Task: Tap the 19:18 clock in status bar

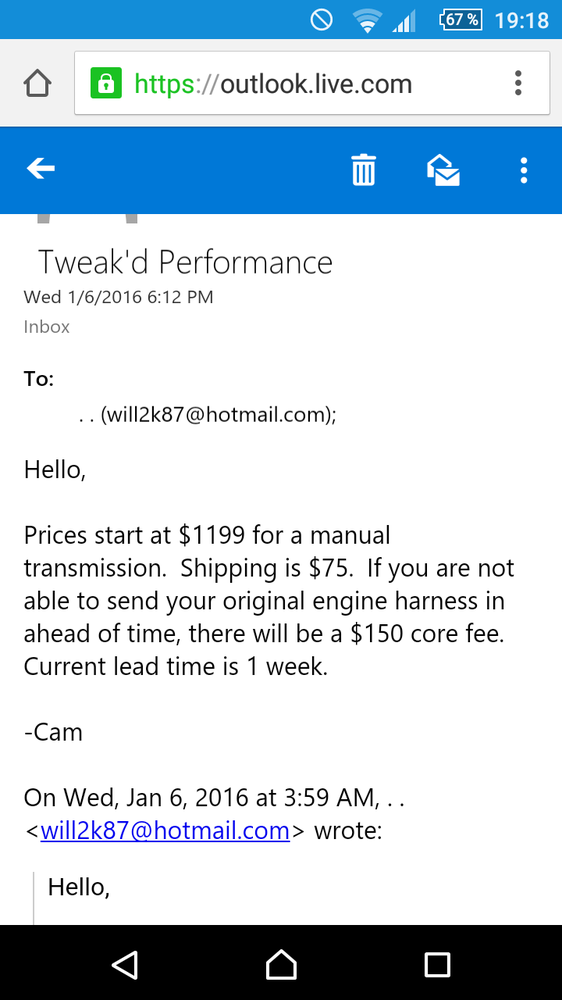Action: pyautogui.click(x=521, y=20)
